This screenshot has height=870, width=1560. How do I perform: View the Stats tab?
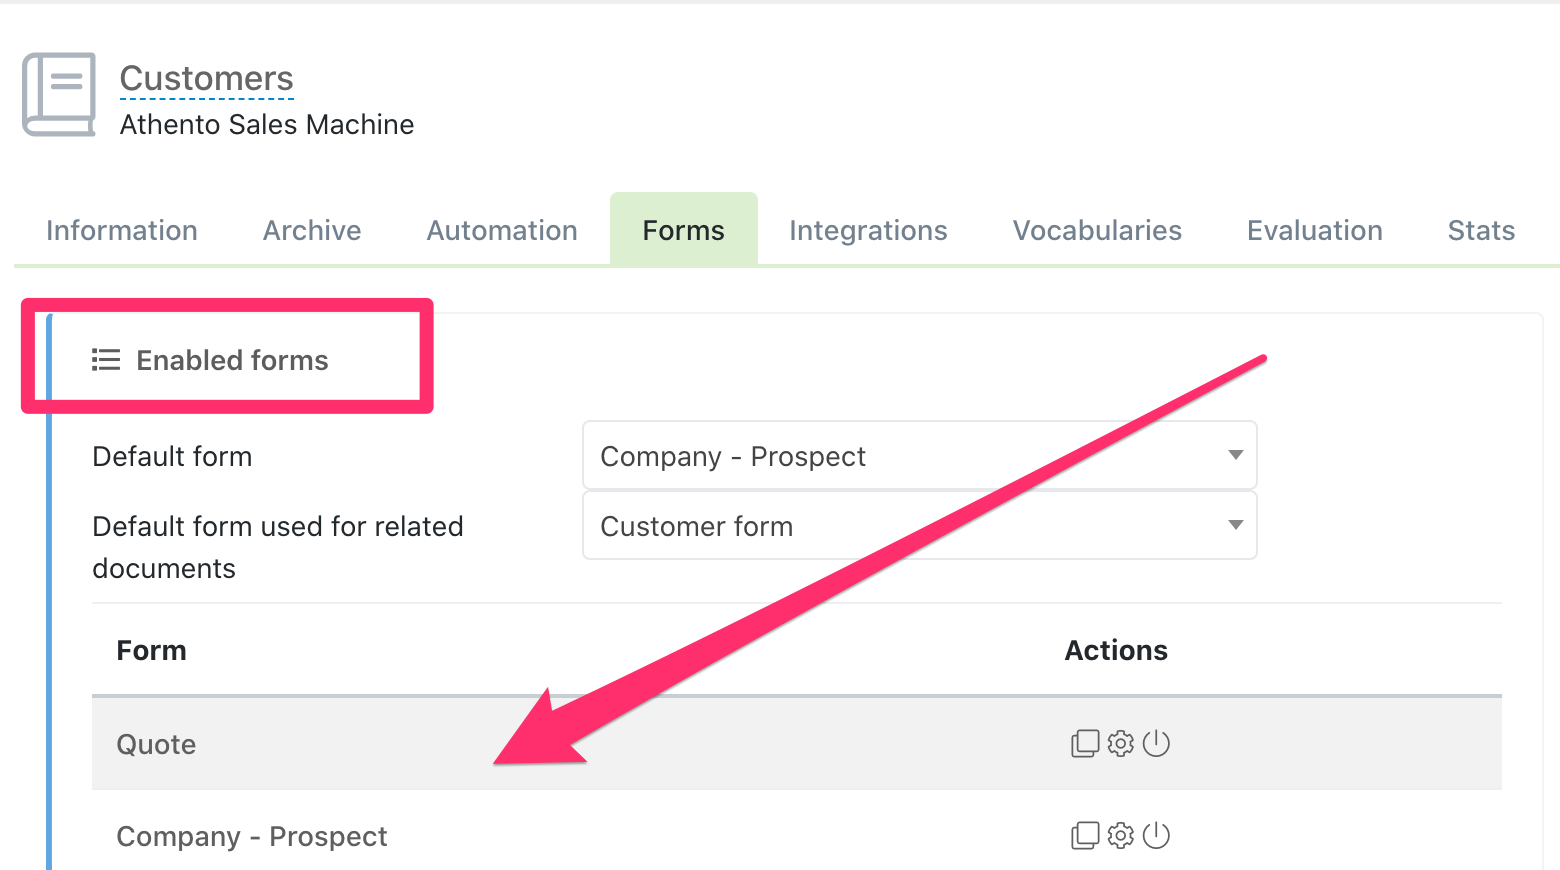click(1481, 231)
